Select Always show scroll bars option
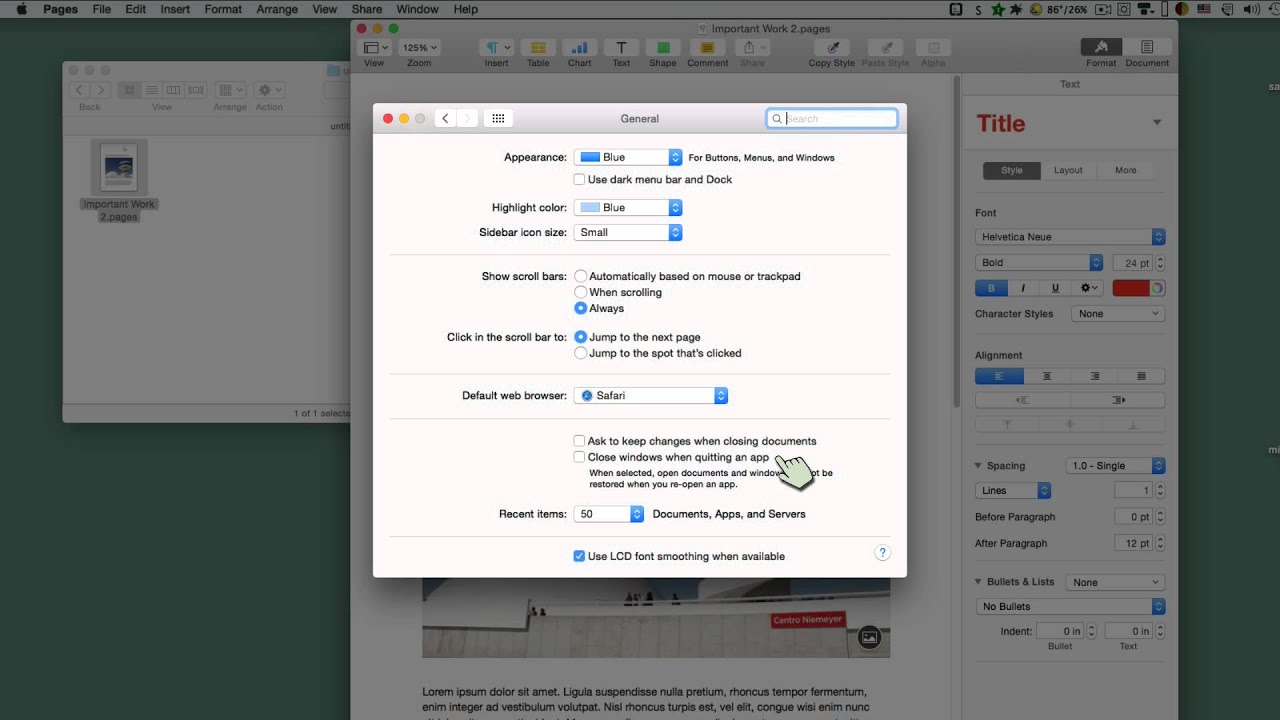Image resolution: width=1280 pixels, height=720 pixels. (581, 308)
